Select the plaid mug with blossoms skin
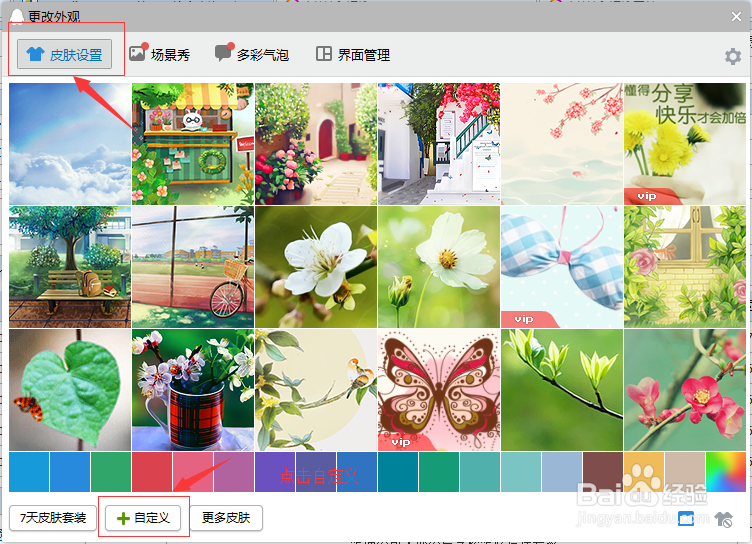Image resolution: width=752 pixels, height=544 pixels. pyautogui.click(x=193, y=390)
